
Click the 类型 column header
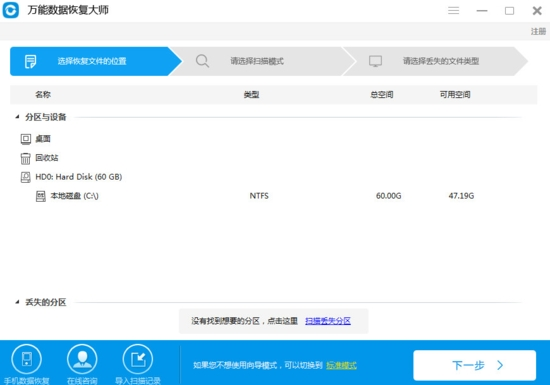pos(251,94)
